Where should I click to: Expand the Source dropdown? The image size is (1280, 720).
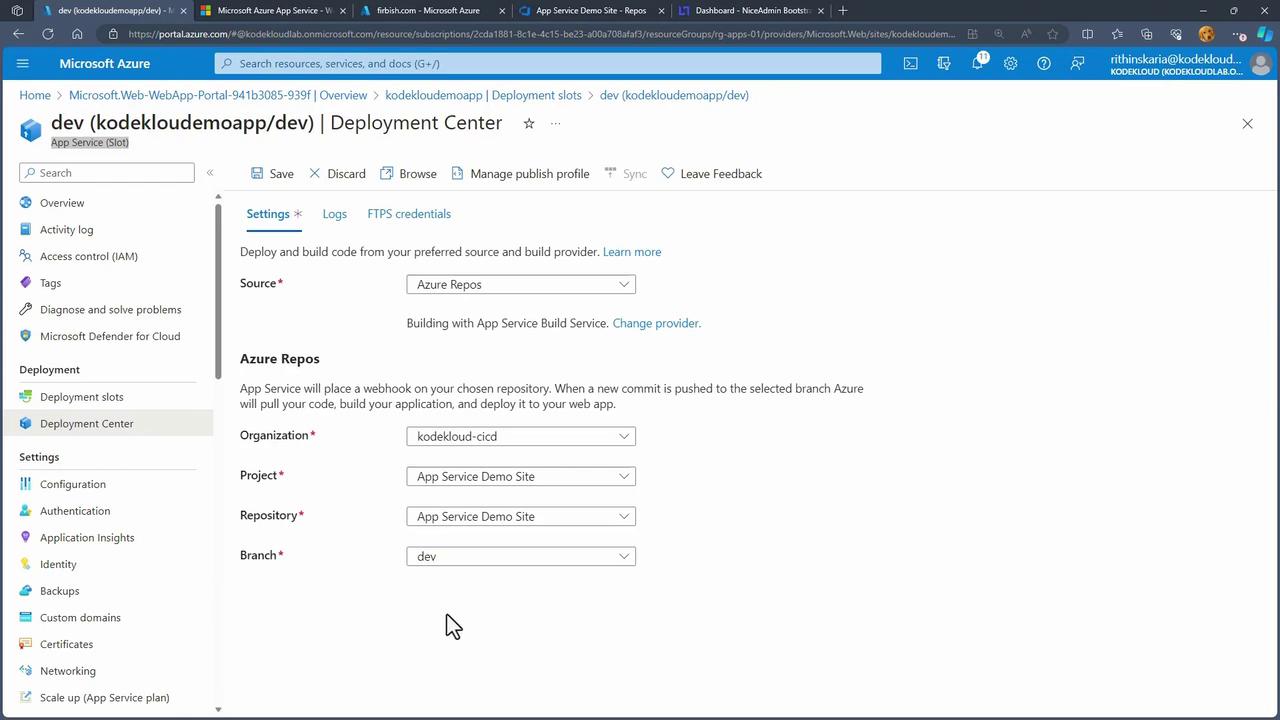click(521, 285)
